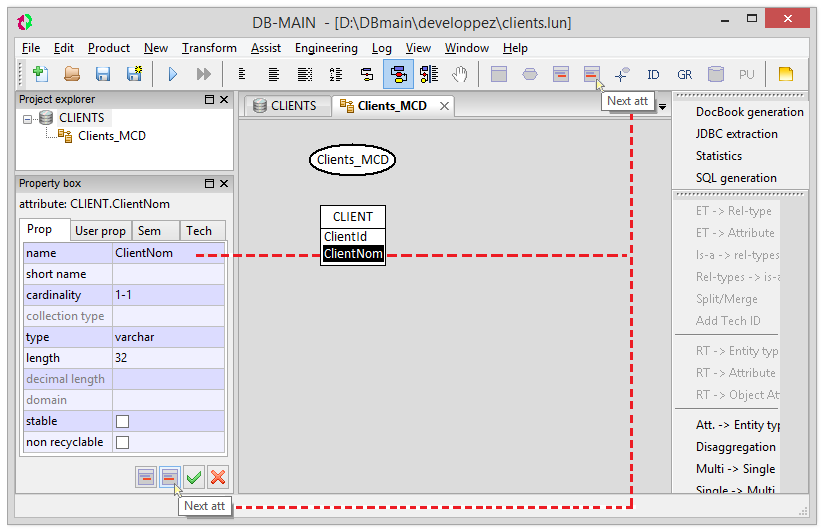This screenshot has height=531, width=826.
Task: Click the Next att toolbar icon
Action: click(591, 74)
